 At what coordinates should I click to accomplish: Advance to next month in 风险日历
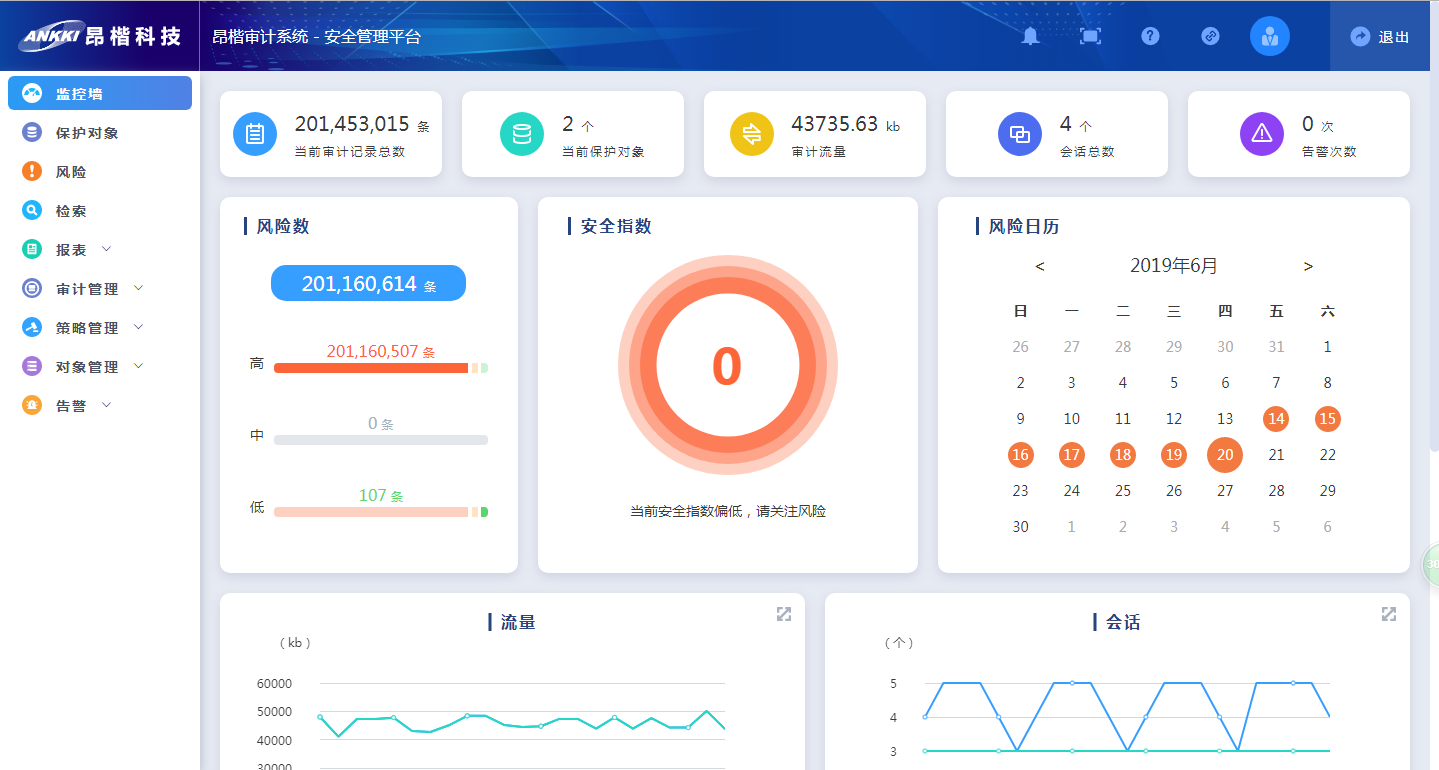tap(1308, 267)
